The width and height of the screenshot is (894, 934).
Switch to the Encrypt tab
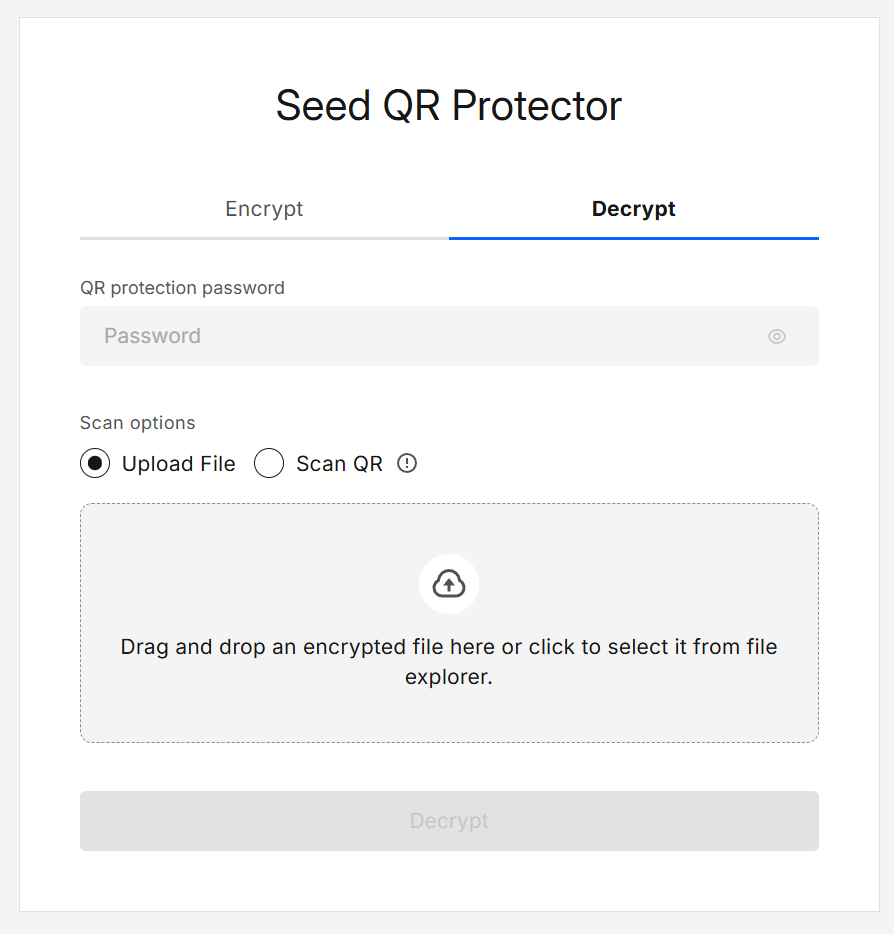[264, 209]
